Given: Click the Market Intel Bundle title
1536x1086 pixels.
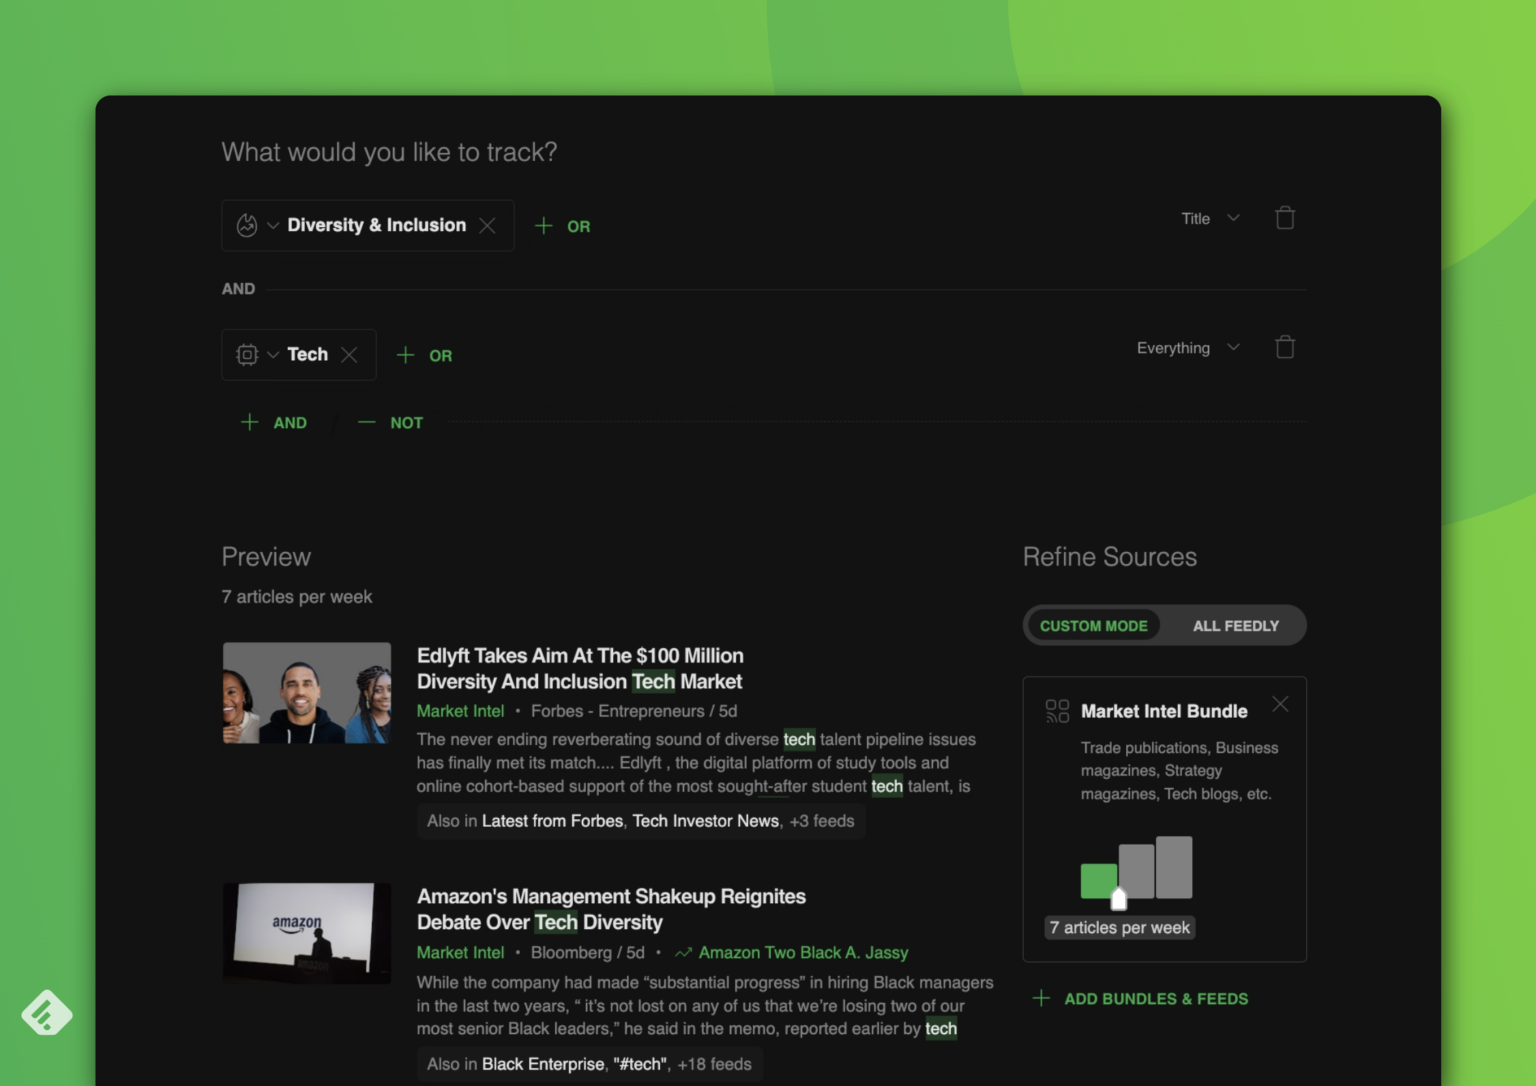Looking at the screenshot, I should (1164, 711).
